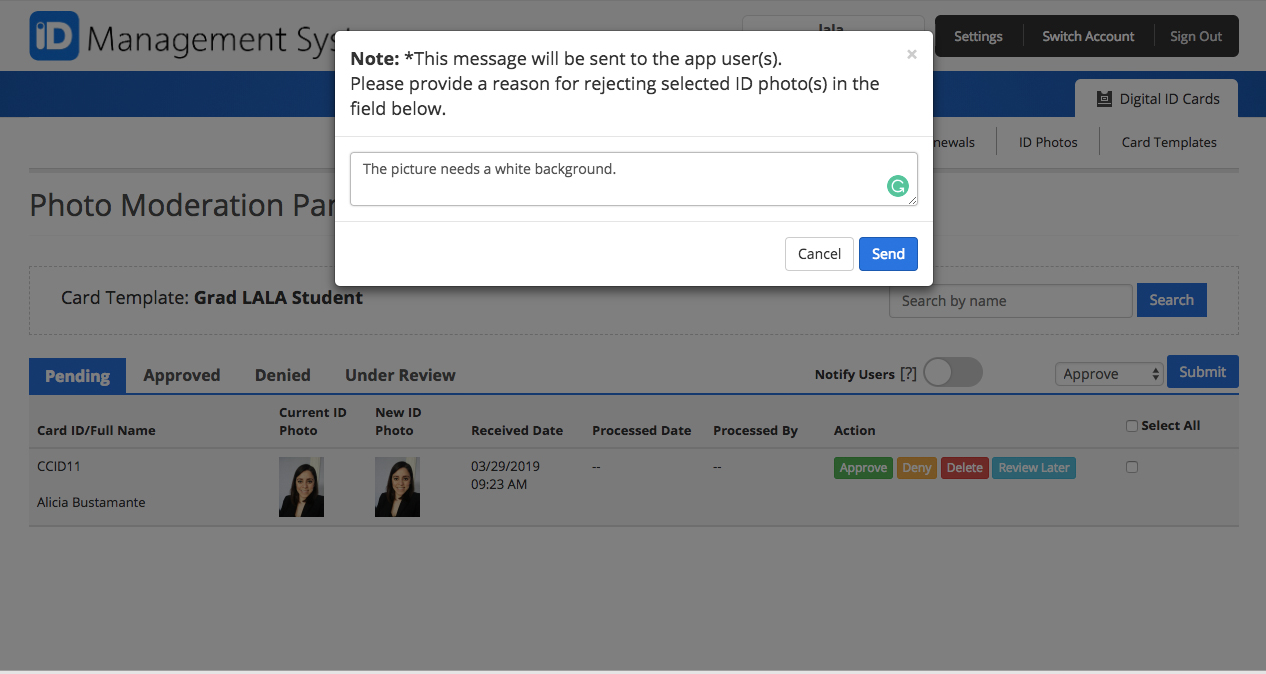1266x674 pixels.
Task: Switch to the Under Review tab
Action: pyautogui.click(x=400, y=375)
